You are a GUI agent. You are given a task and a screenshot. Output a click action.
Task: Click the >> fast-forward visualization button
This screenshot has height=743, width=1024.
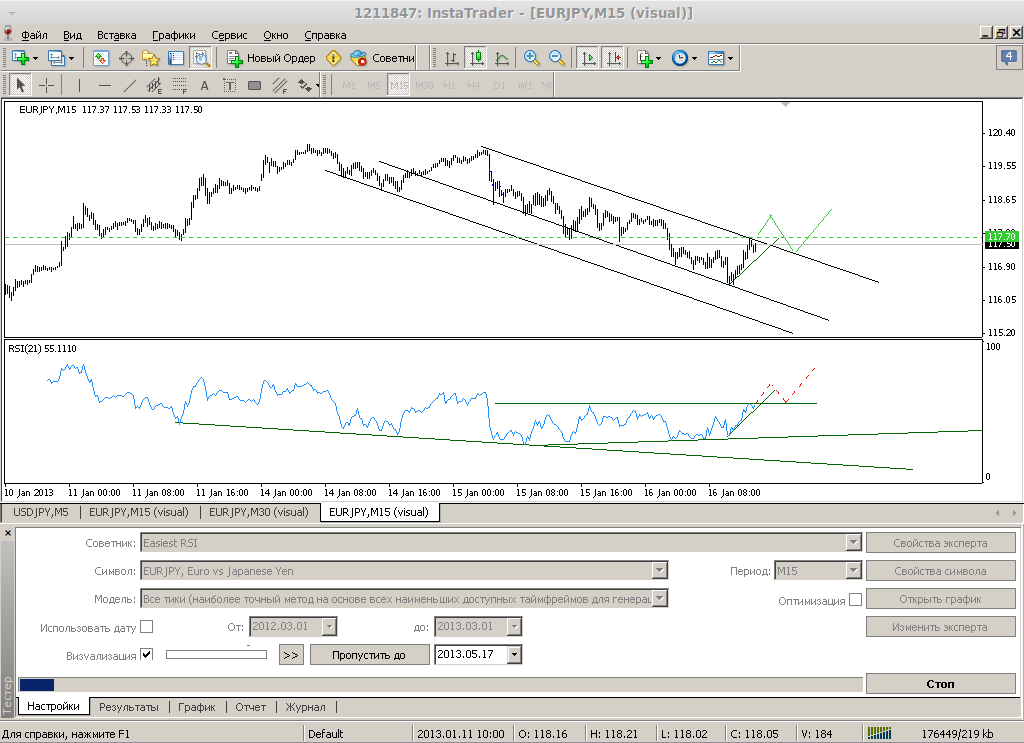pos(291,655)
